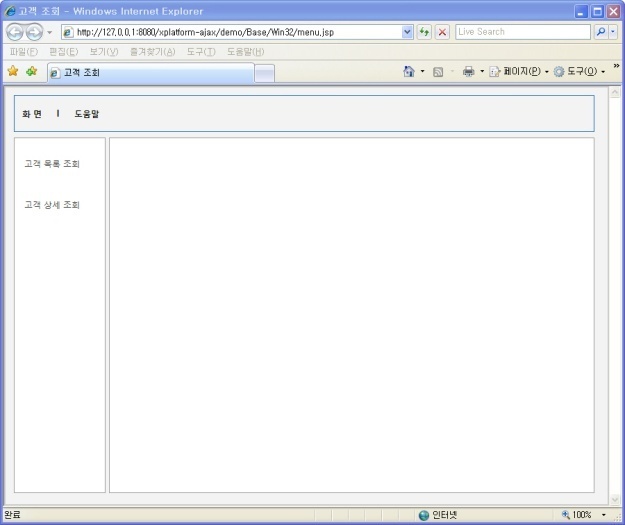Click the magnifier Search button
This screenshot has width=625, height=525.
coord(600,32)
